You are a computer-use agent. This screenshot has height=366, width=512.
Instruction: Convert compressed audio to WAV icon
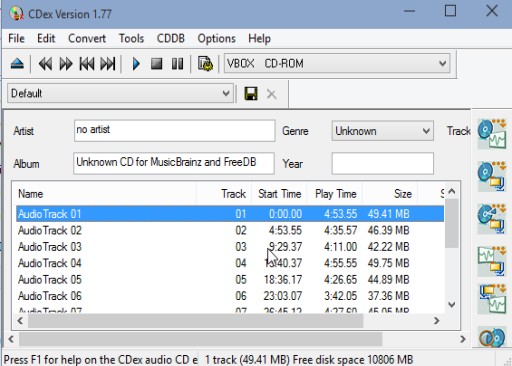492,299
